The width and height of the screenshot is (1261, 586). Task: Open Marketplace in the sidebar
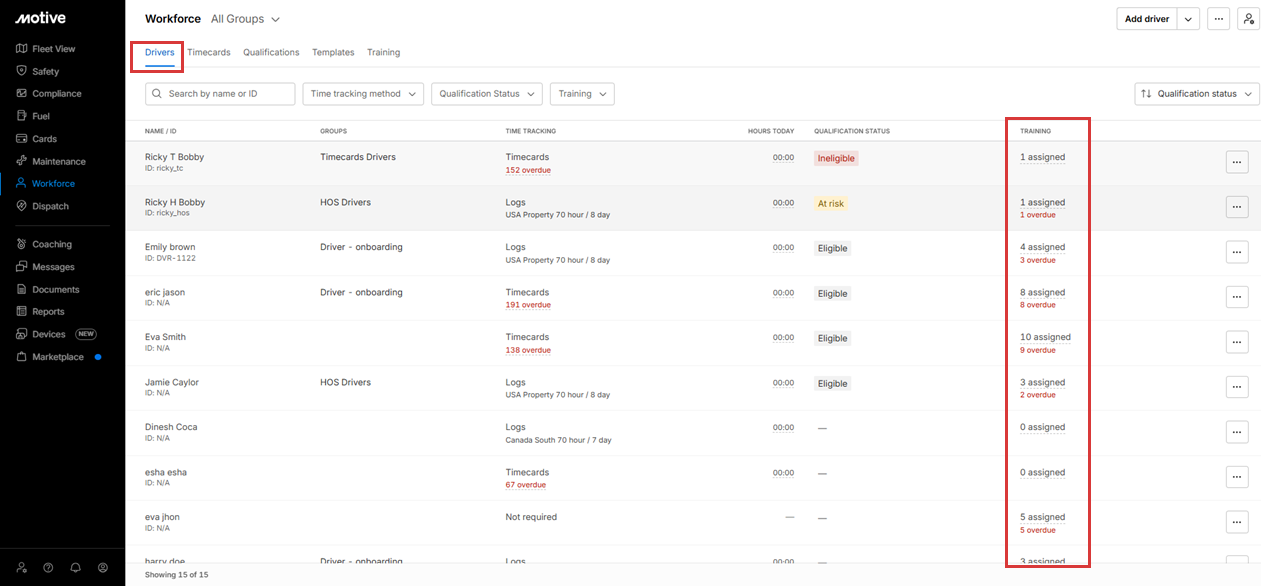coord(57,357)
